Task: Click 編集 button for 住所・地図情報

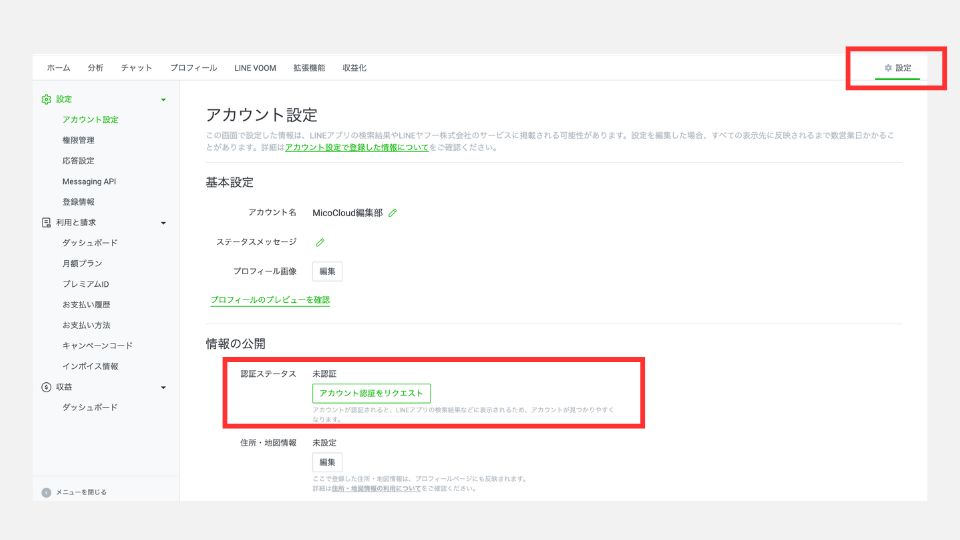Action: click(x=327, y=462)
